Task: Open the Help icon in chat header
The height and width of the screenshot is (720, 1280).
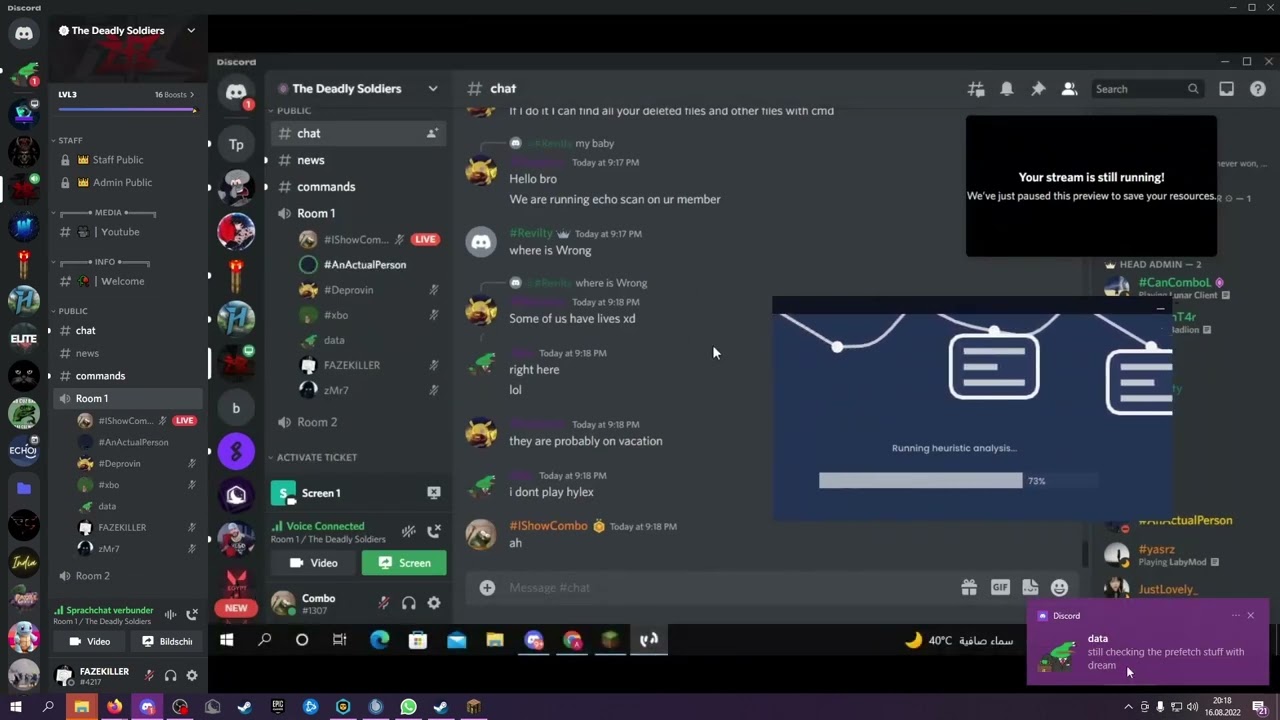Action: 1258,89
